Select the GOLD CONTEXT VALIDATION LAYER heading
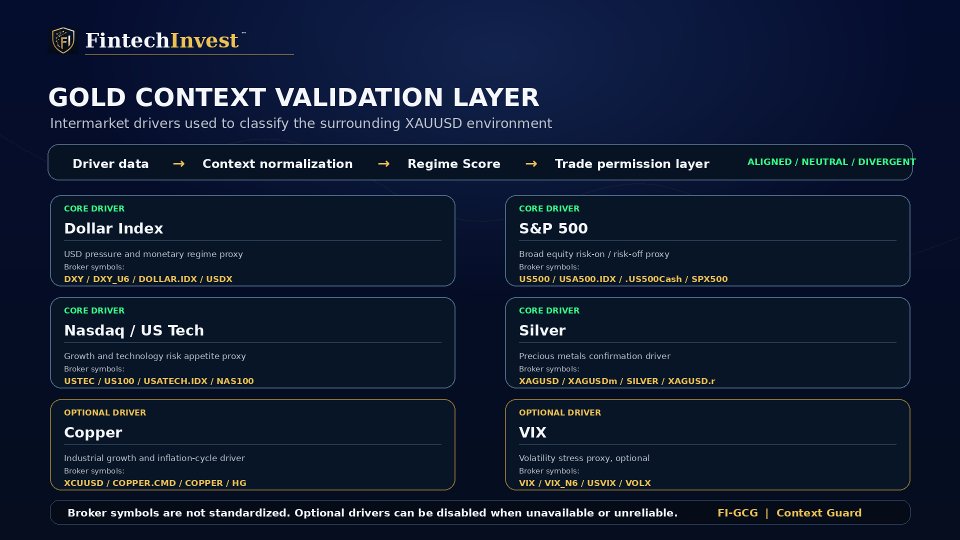Screen dimensions: 960x540 [x=294, y=97]
